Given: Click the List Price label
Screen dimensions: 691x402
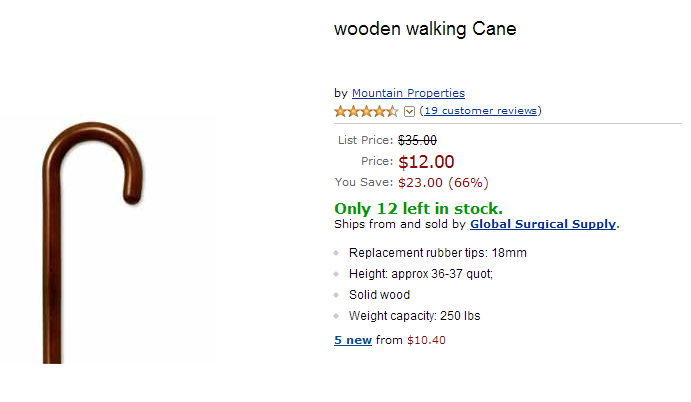Looking at the screenshot, I should [366, 140].
